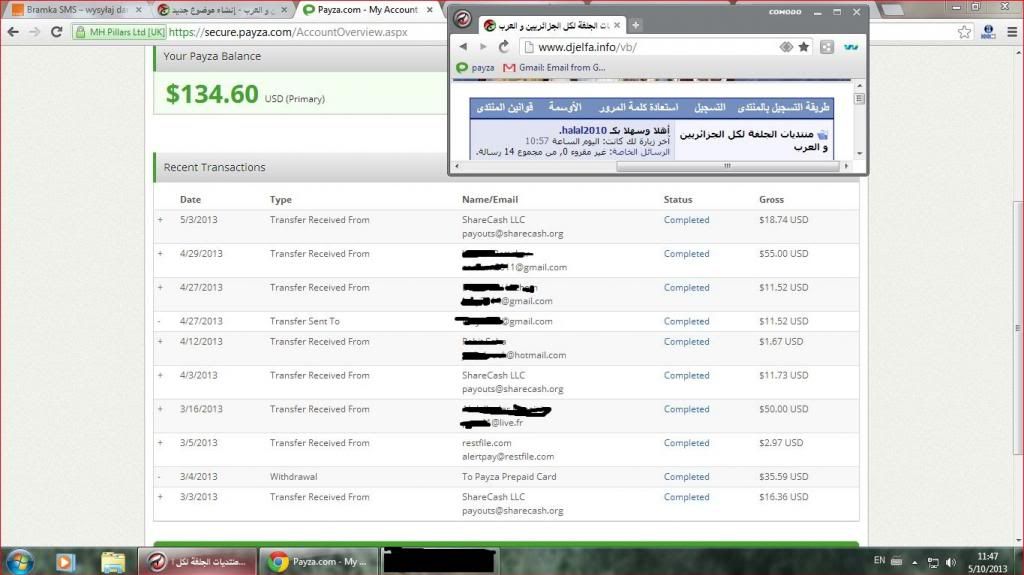Screen dimensions: 1024x575
Task: Click the Payza page vertical scrollbar
Action: coord(1018,327)
